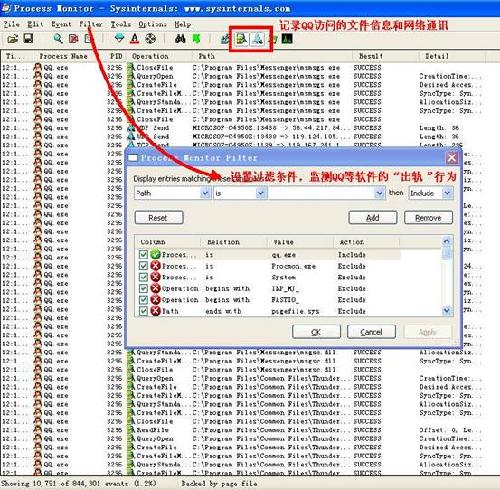Toggle the Show Network Activity toolbar icon

(x=257, y=39)
